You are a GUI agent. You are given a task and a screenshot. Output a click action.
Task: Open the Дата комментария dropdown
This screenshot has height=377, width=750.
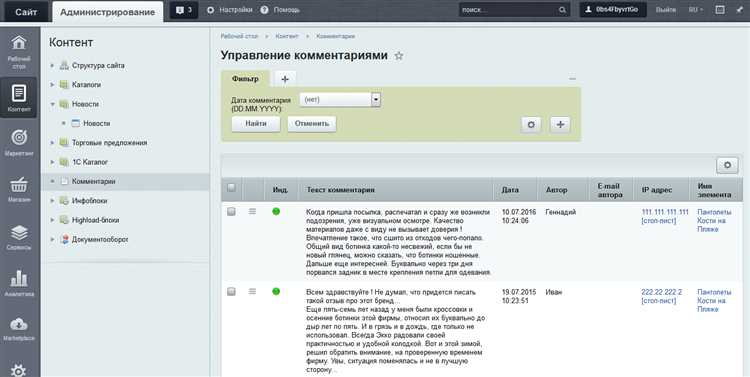coord(340,100)
